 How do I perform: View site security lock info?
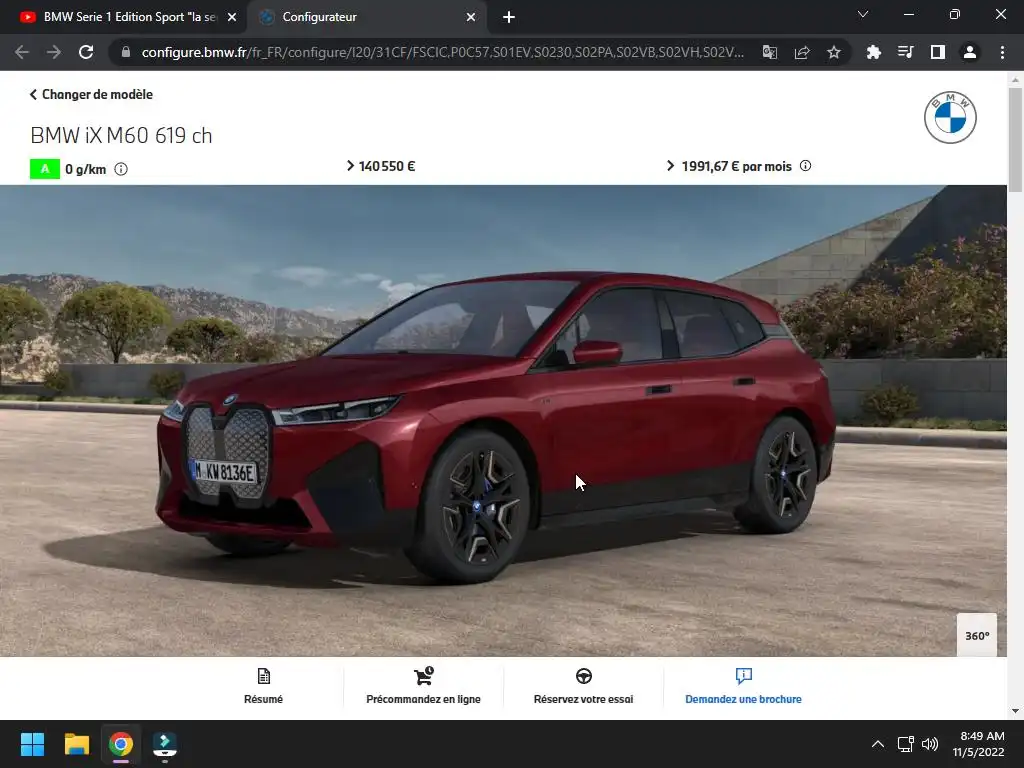tap(126, 52)
